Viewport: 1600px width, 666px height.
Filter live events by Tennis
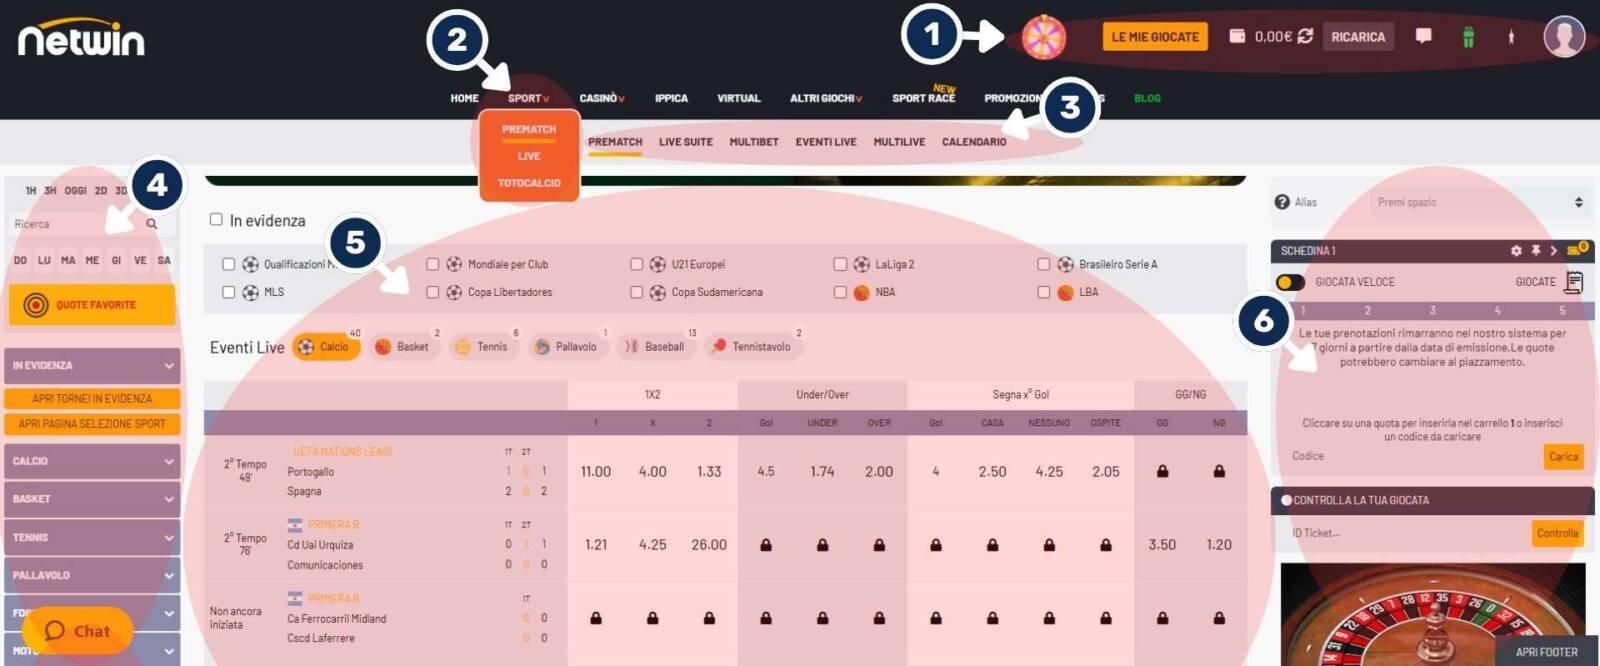click(481, 347)
